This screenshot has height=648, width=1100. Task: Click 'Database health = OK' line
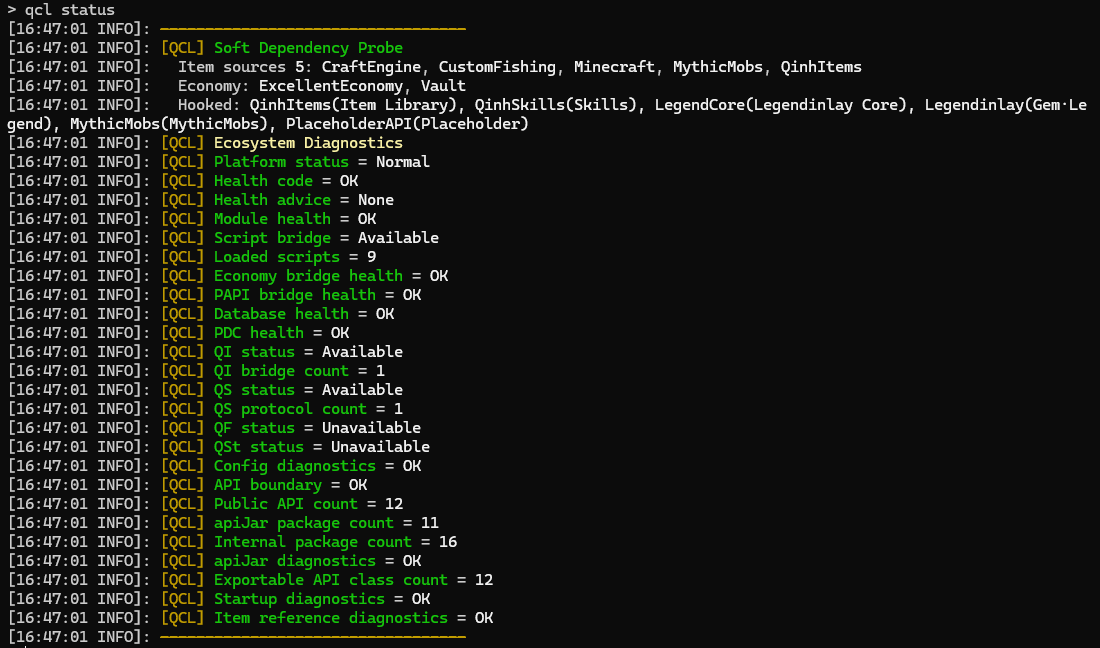[x=304, y=313]
